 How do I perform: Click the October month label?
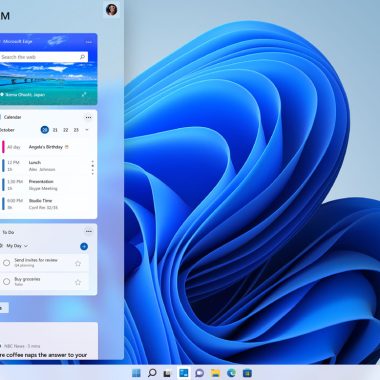tap(7, 130)
